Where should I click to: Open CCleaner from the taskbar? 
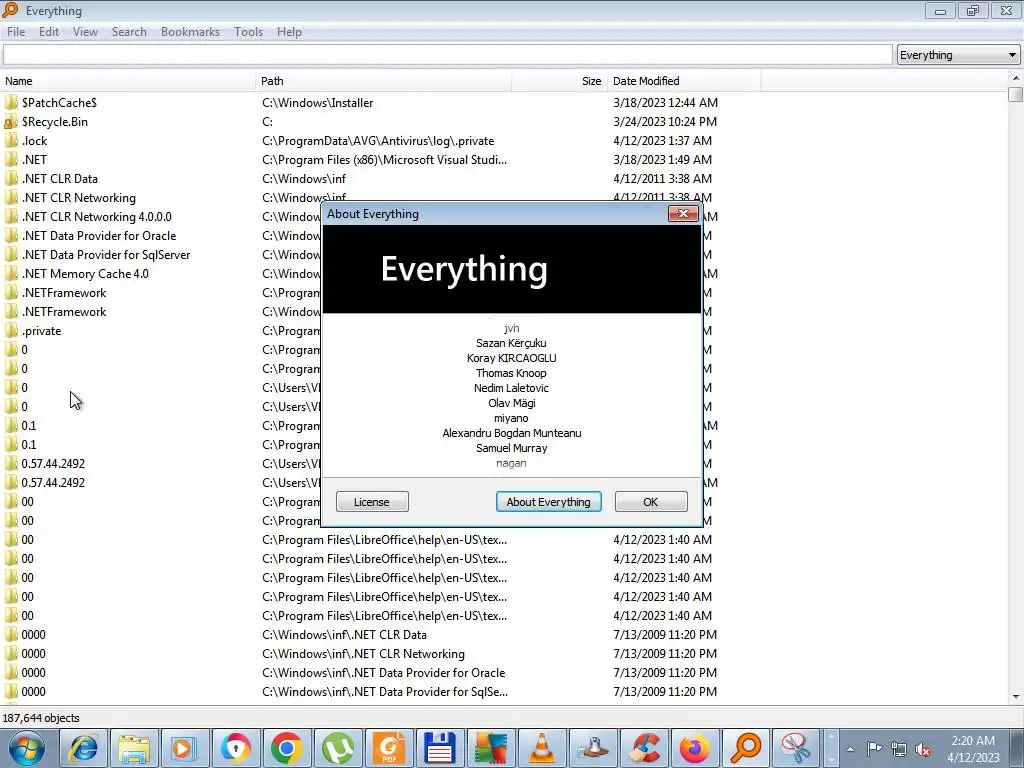tap(643, 748)
